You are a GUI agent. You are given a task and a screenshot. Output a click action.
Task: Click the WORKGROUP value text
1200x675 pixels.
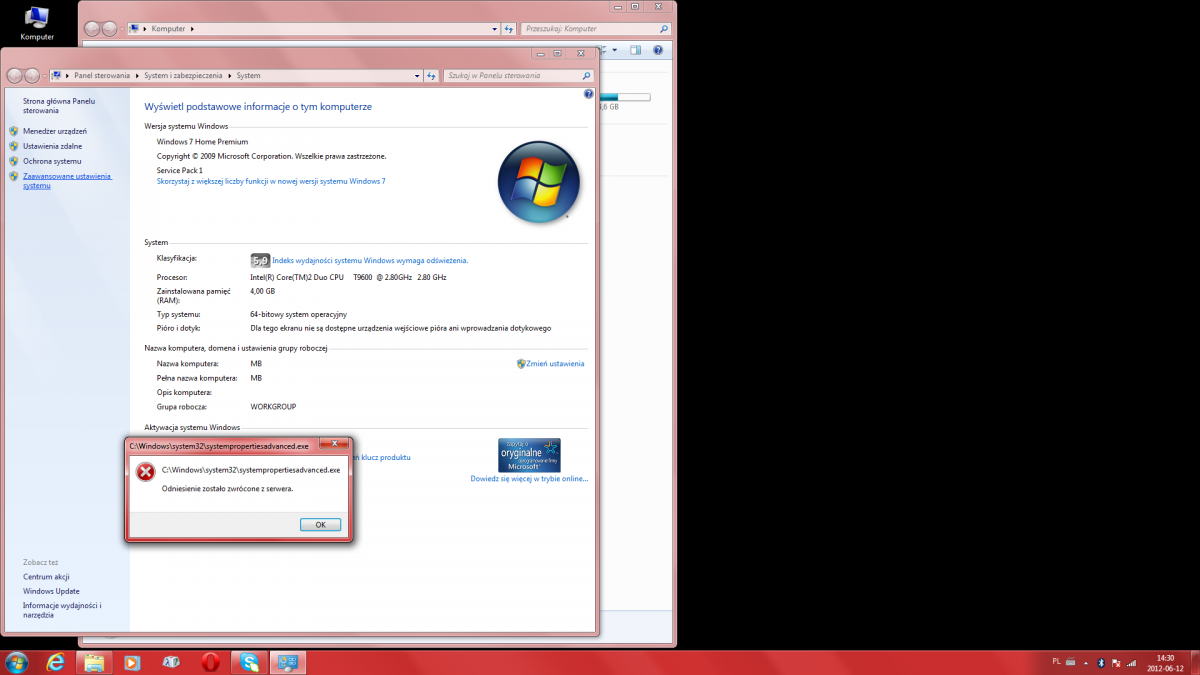coord(273,407)
